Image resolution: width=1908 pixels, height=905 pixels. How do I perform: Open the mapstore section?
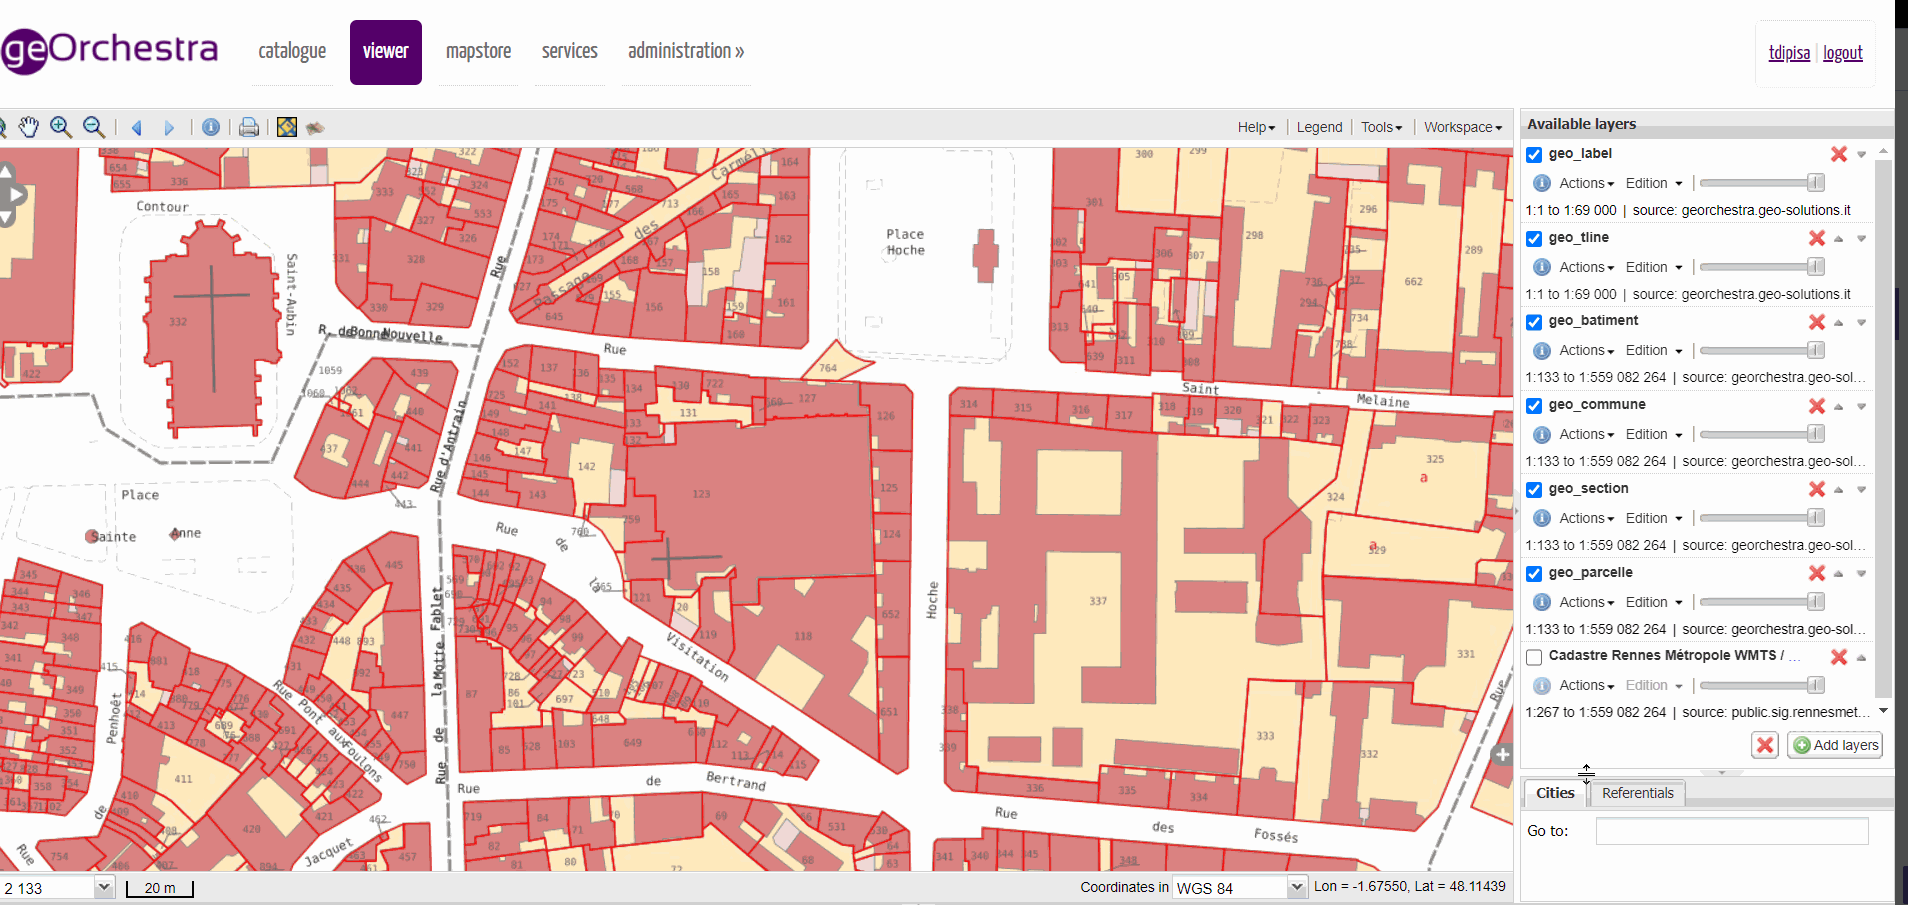tap(478, 51)
